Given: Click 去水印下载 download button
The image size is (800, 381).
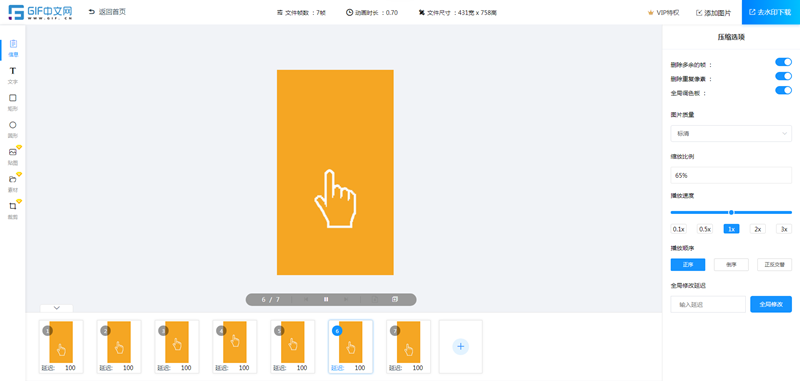Looking at the screenshot, I should pyautogui.click(x=770, y=12).
